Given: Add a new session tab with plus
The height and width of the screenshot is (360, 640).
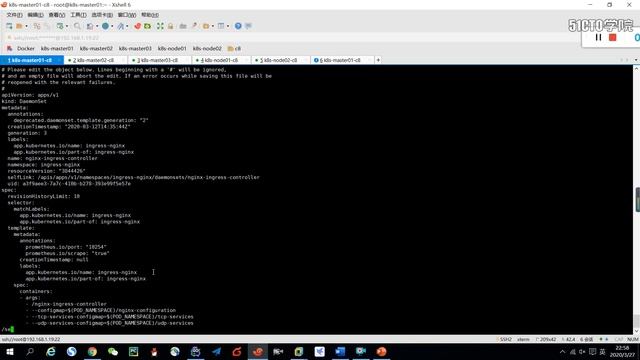Looking at the screenshot, I should pyautogui.click(x=378, y=60).
